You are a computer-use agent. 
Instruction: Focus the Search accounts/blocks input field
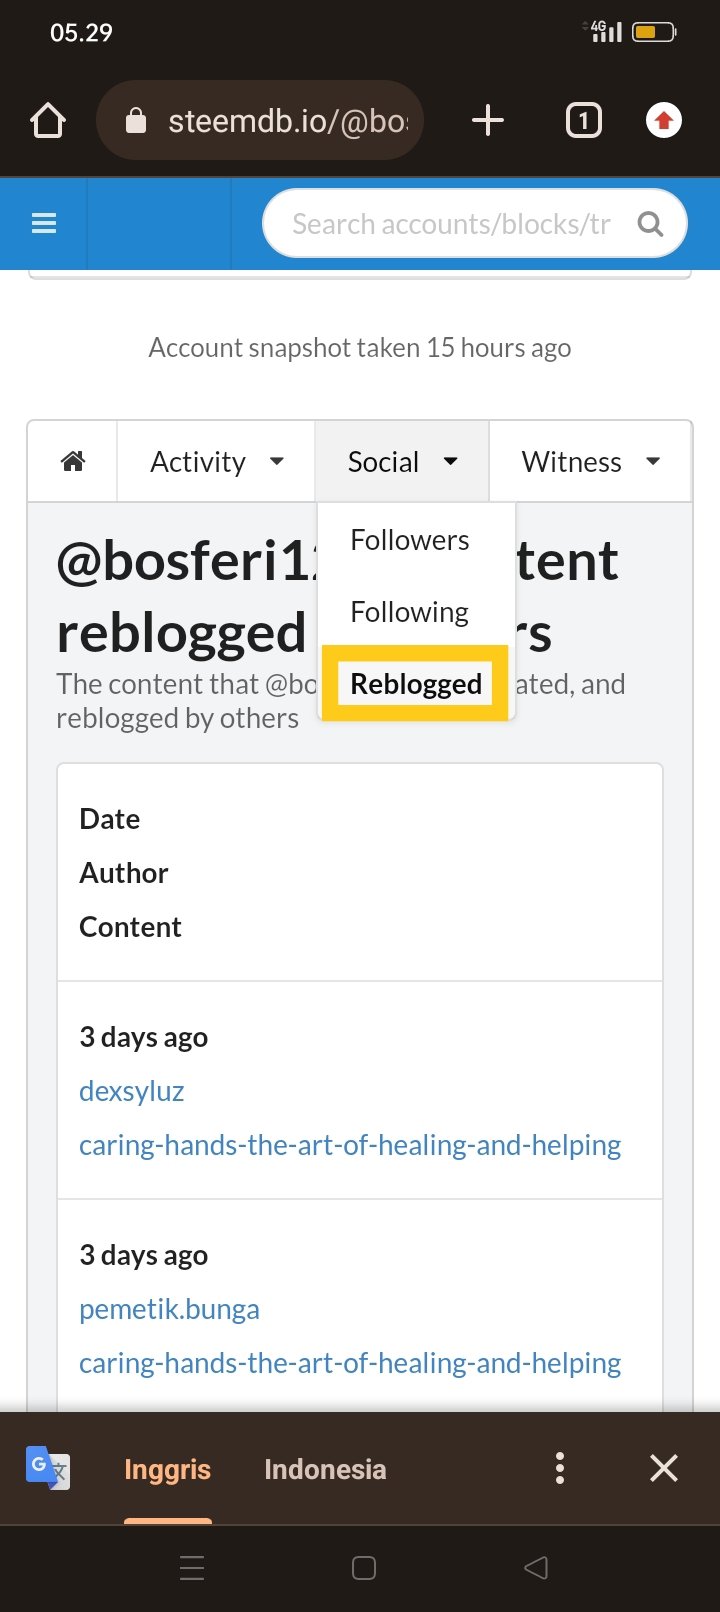point(451,224)
